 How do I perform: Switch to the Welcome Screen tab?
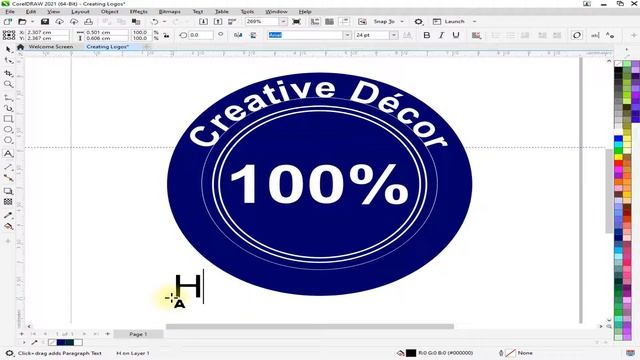tap(51, 47)
